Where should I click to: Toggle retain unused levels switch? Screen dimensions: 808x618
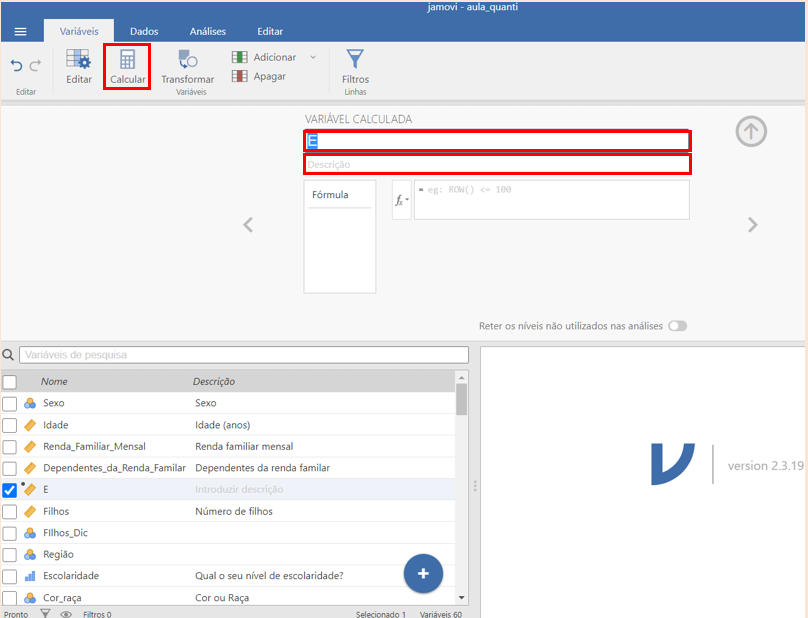pos(678,326)
